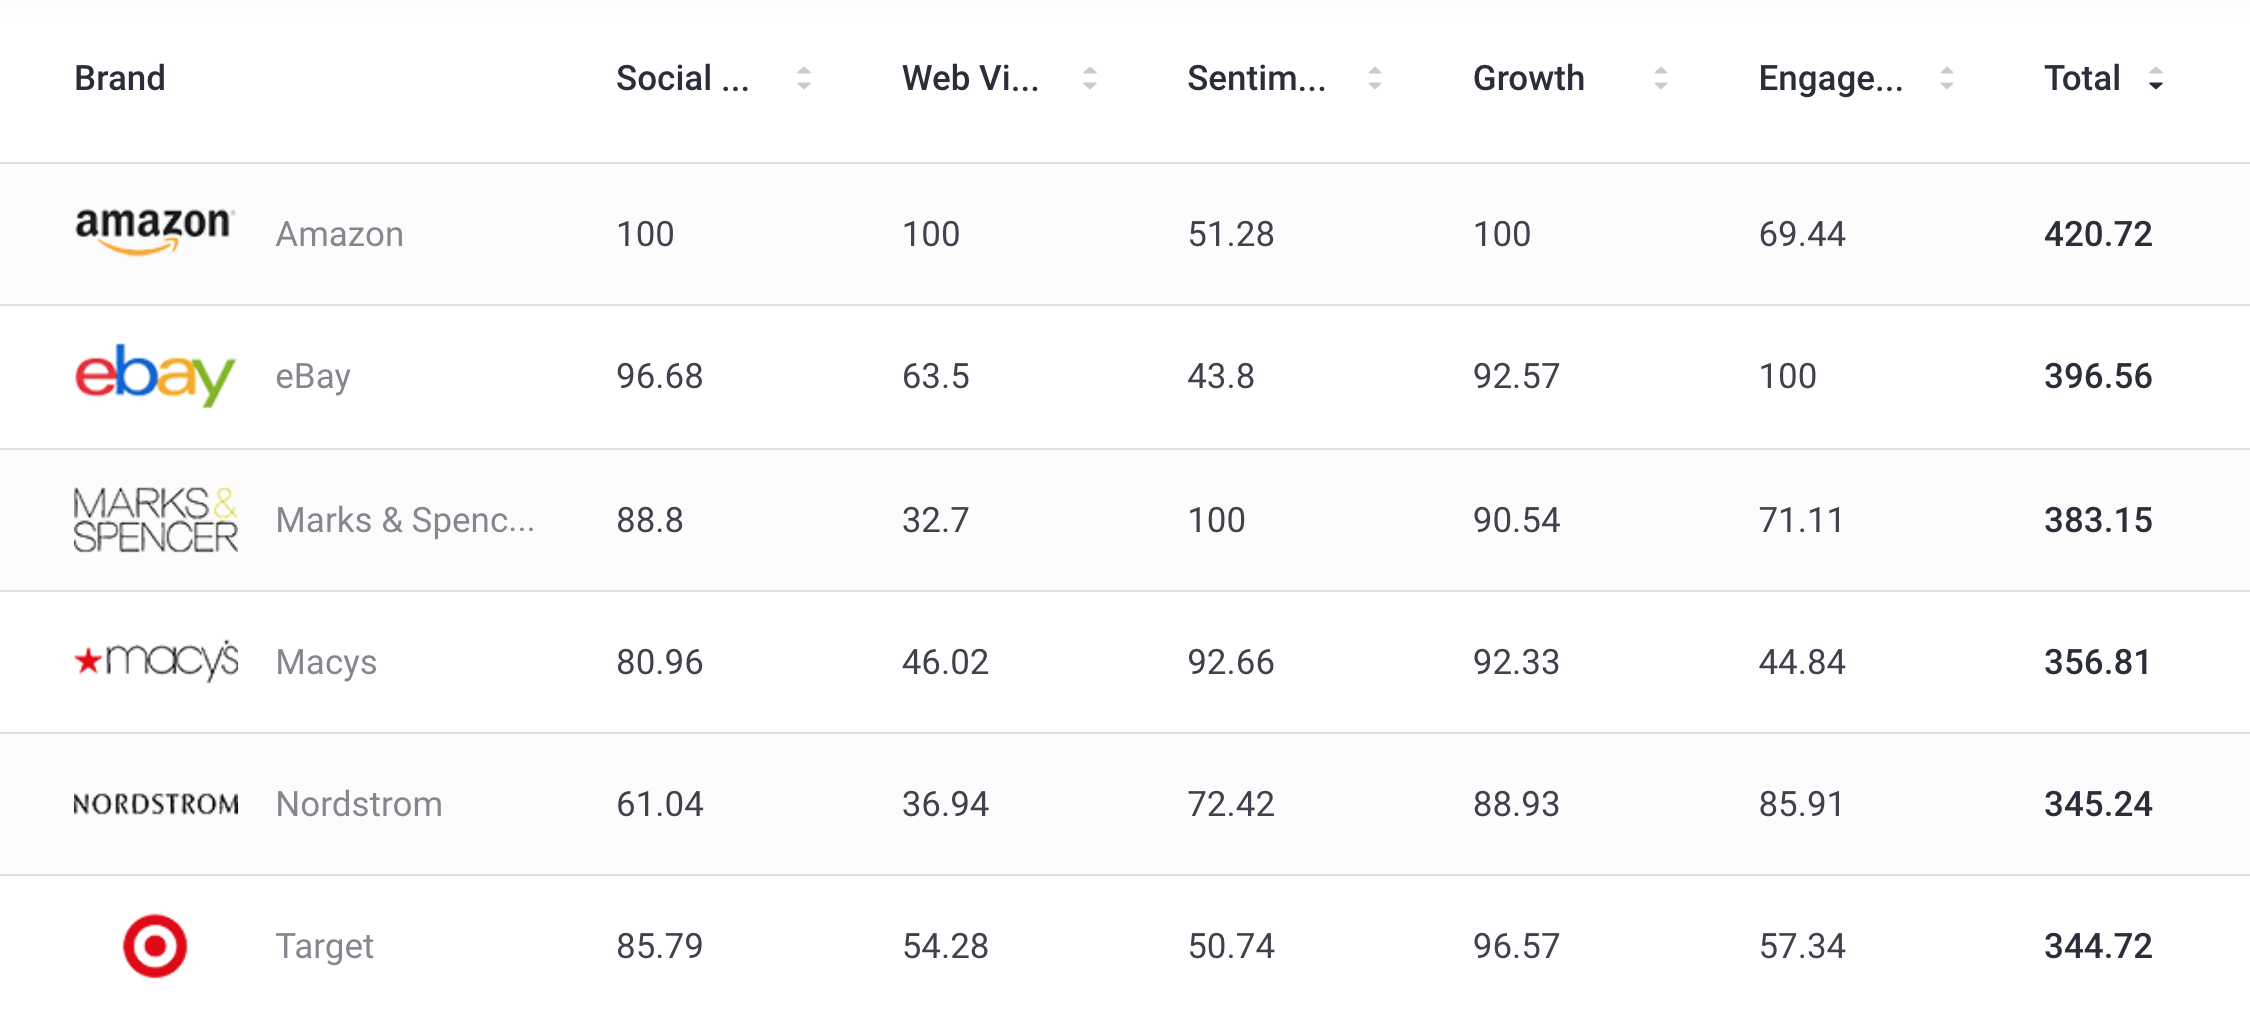Click the eBay logo icon
The image size is (2250, 1018).
click(x=155, y=375)
